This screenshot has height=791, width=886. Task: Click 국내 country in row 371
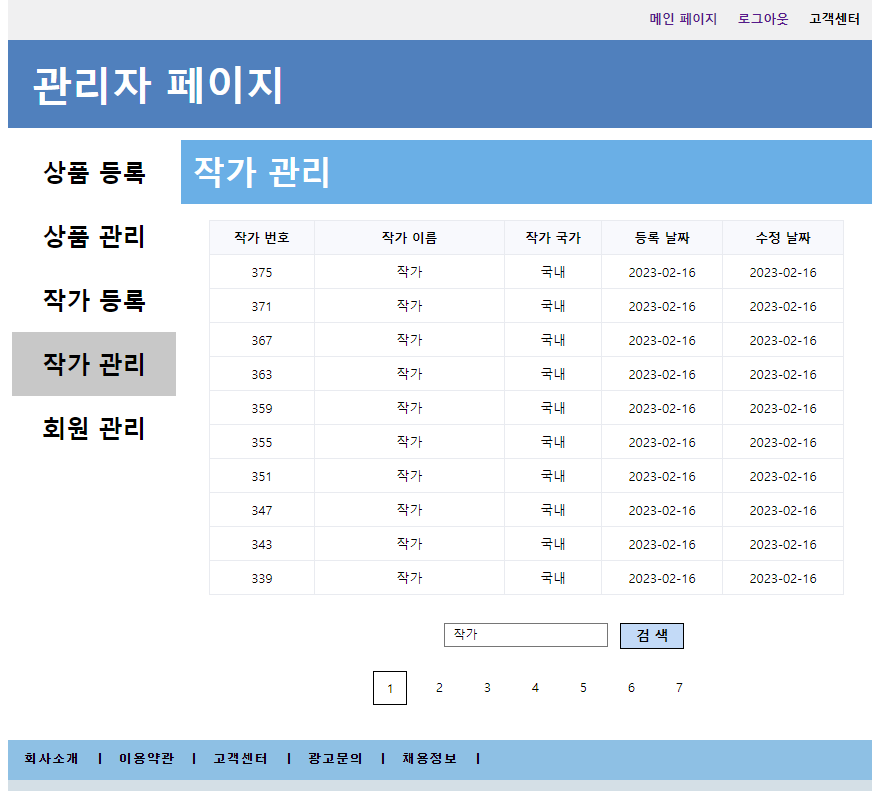pyautogui.click(x=553, y=306)
